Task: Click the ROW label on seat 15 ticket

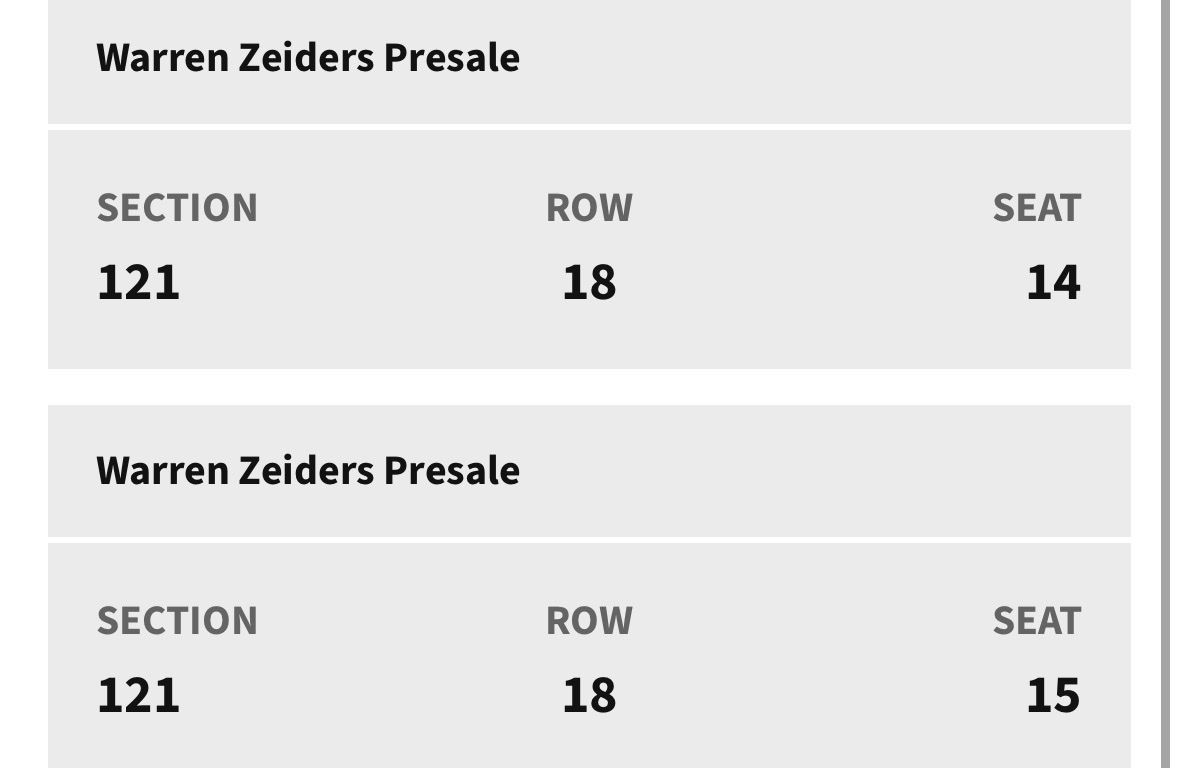Action: pos(589,621)
